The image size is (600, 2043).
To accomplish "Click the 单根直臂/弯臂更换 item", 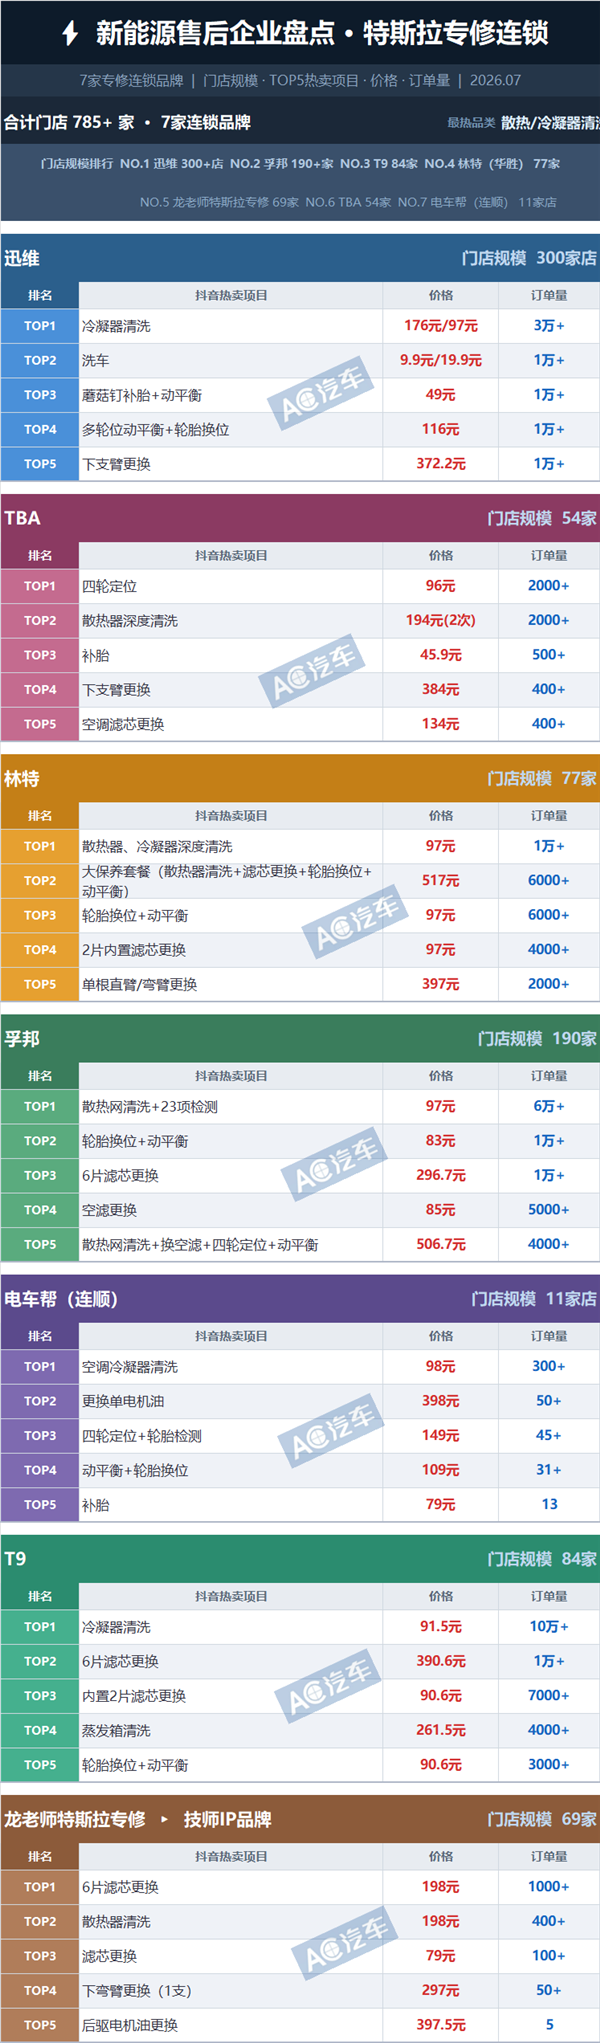I will [x=139, y=984].
